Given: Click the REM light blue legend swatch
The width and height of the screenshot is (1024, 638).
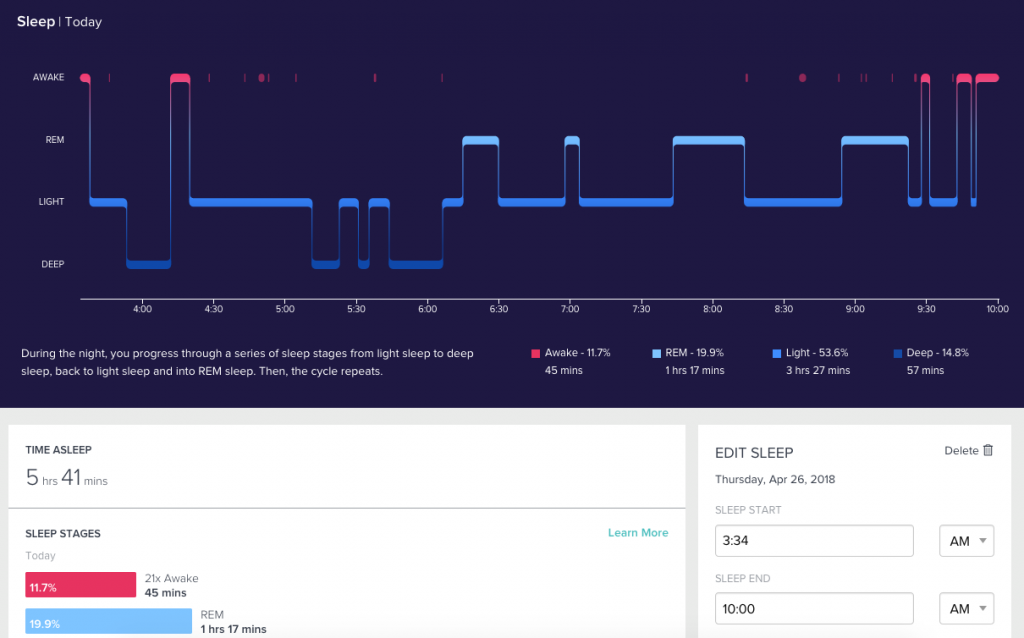Looking at the screenshot, I should click(656, 353).
